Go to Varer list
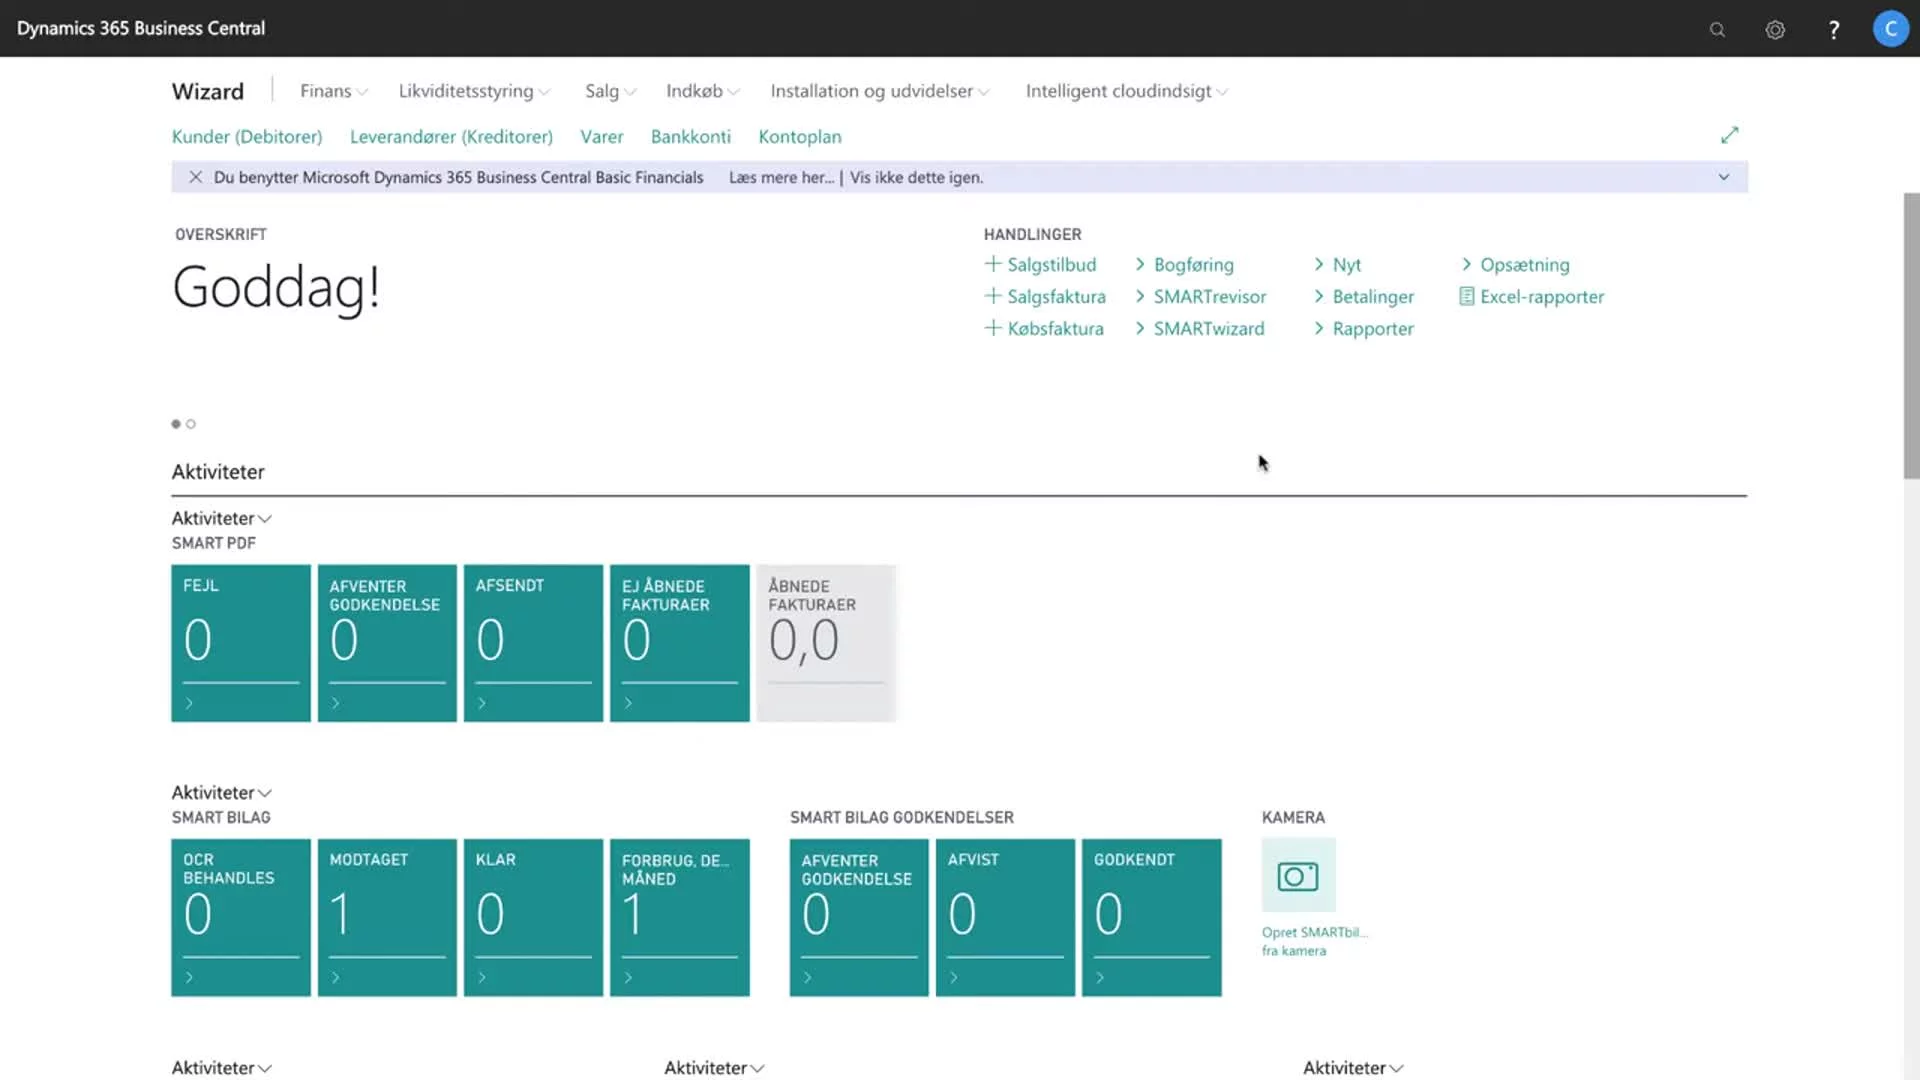The height and width of the screenshot is (1080, 1920). [x=602, y=137]
